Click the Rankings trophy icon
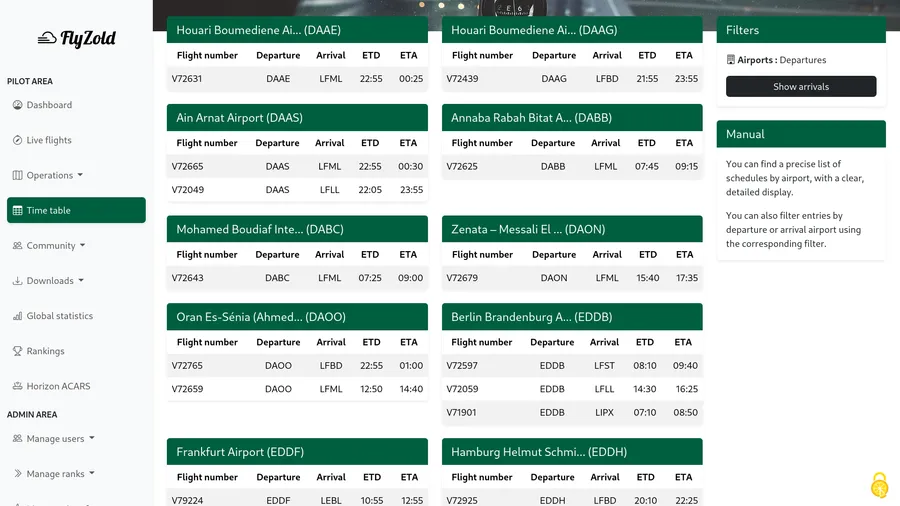Image resolution: width=900 pixels, height=506 pixels. (x=18, y=351)
